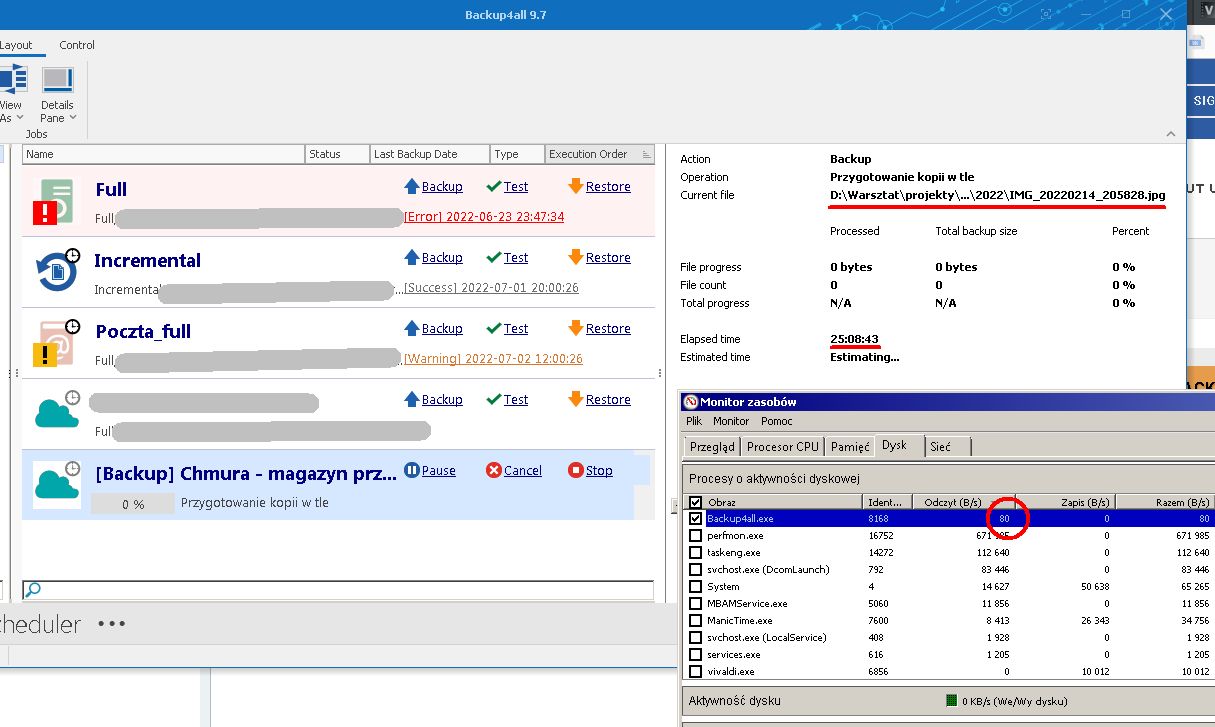Click the search magnifier icon below job list

coord(33,590)
